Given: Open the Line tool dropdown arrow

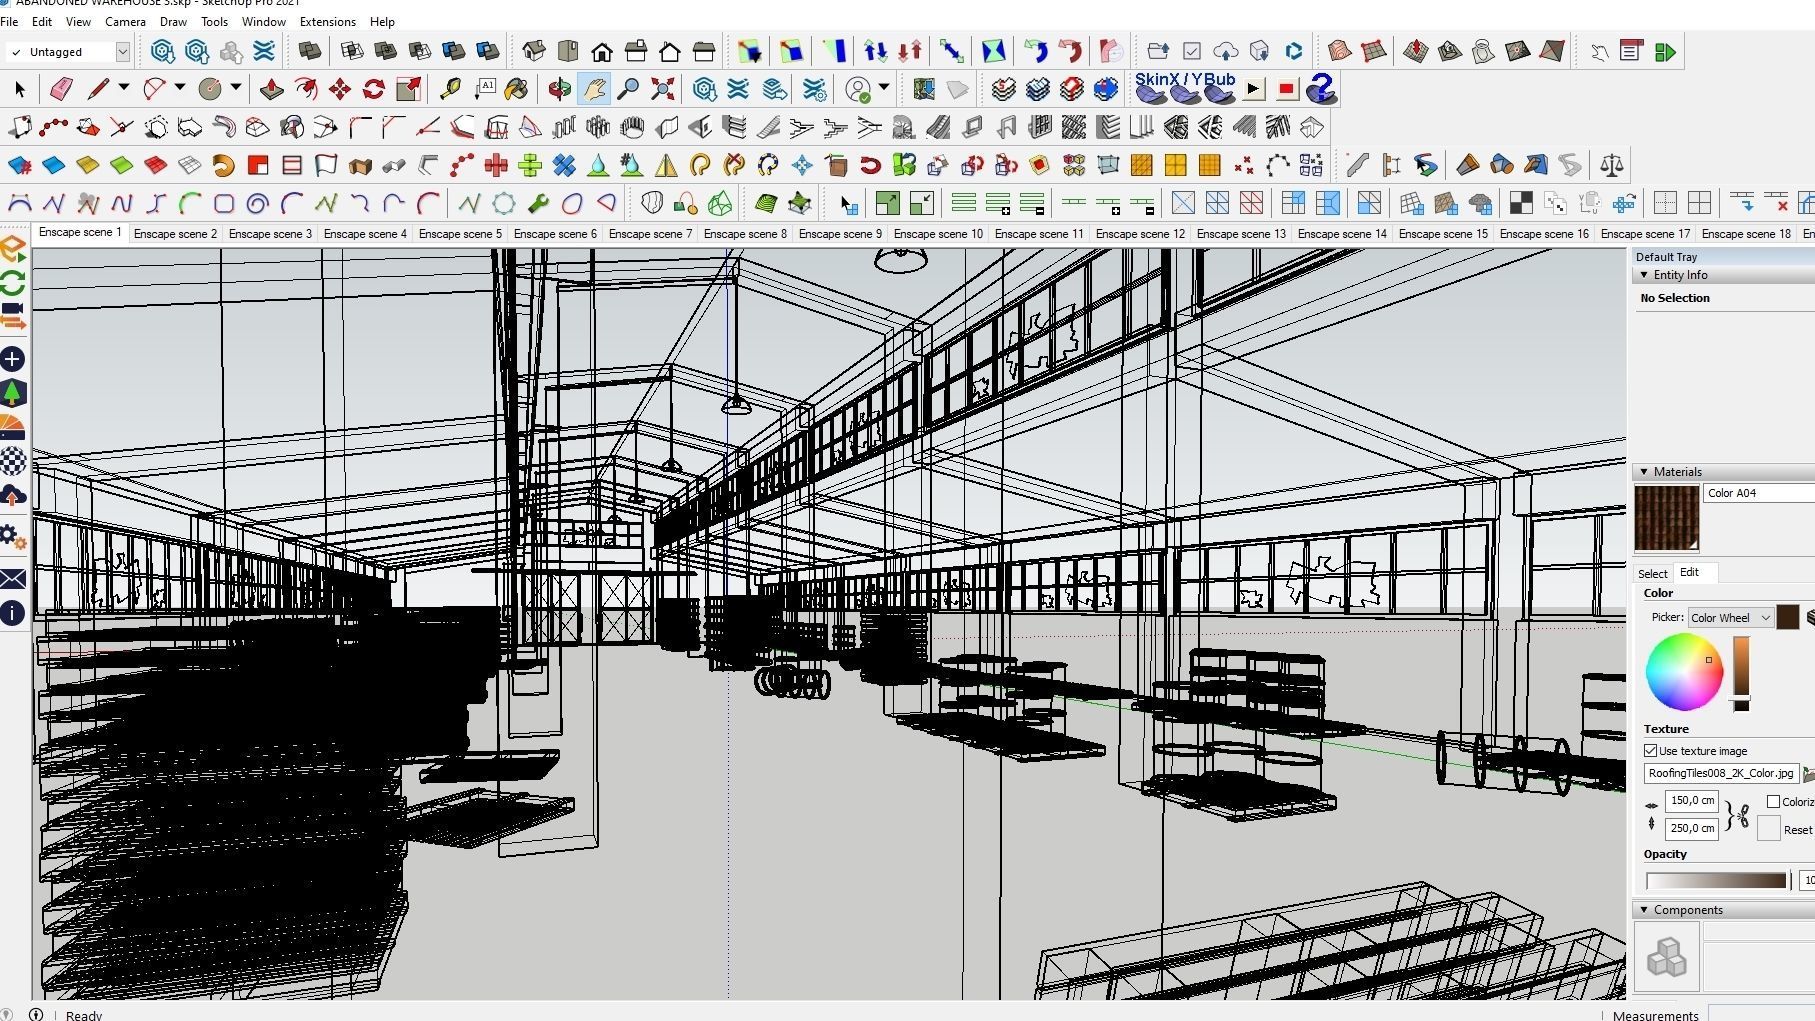Looking at the screenshot, I should pyautogui.click(x=124, y=88).
